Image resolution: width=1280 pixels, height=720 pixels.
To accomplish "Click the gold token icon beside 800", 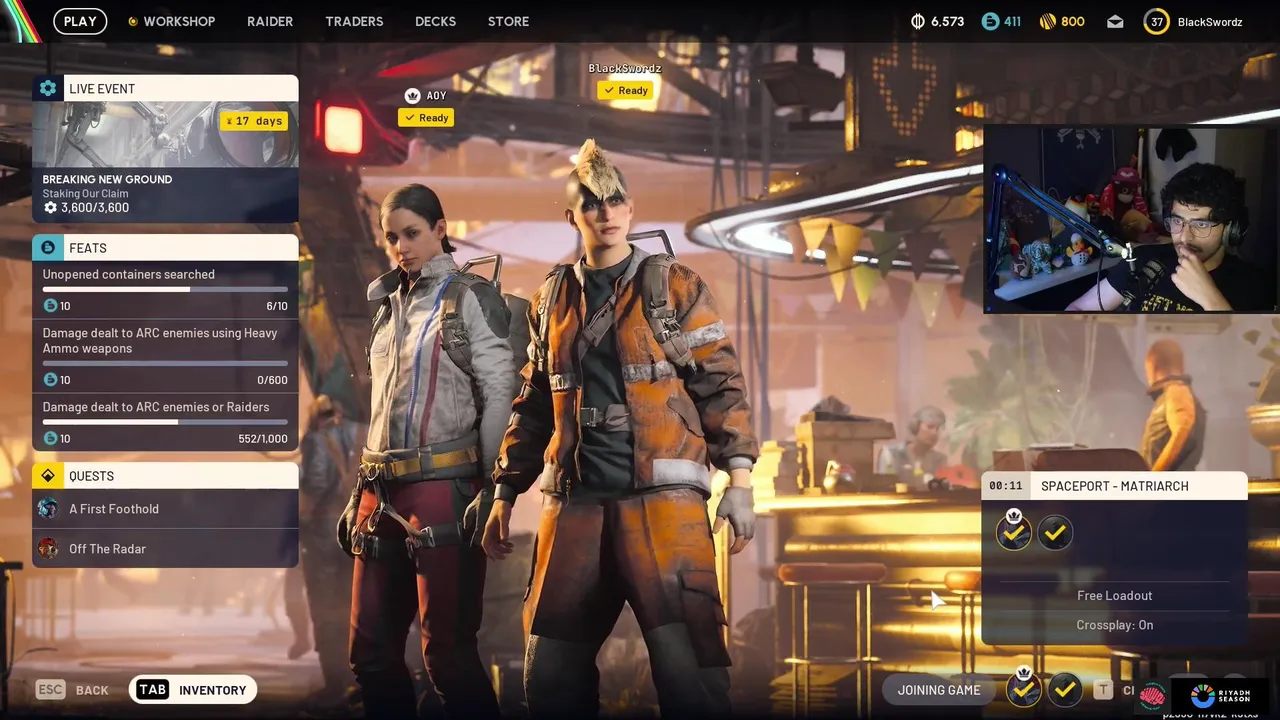I will [x=1048, y=21].
